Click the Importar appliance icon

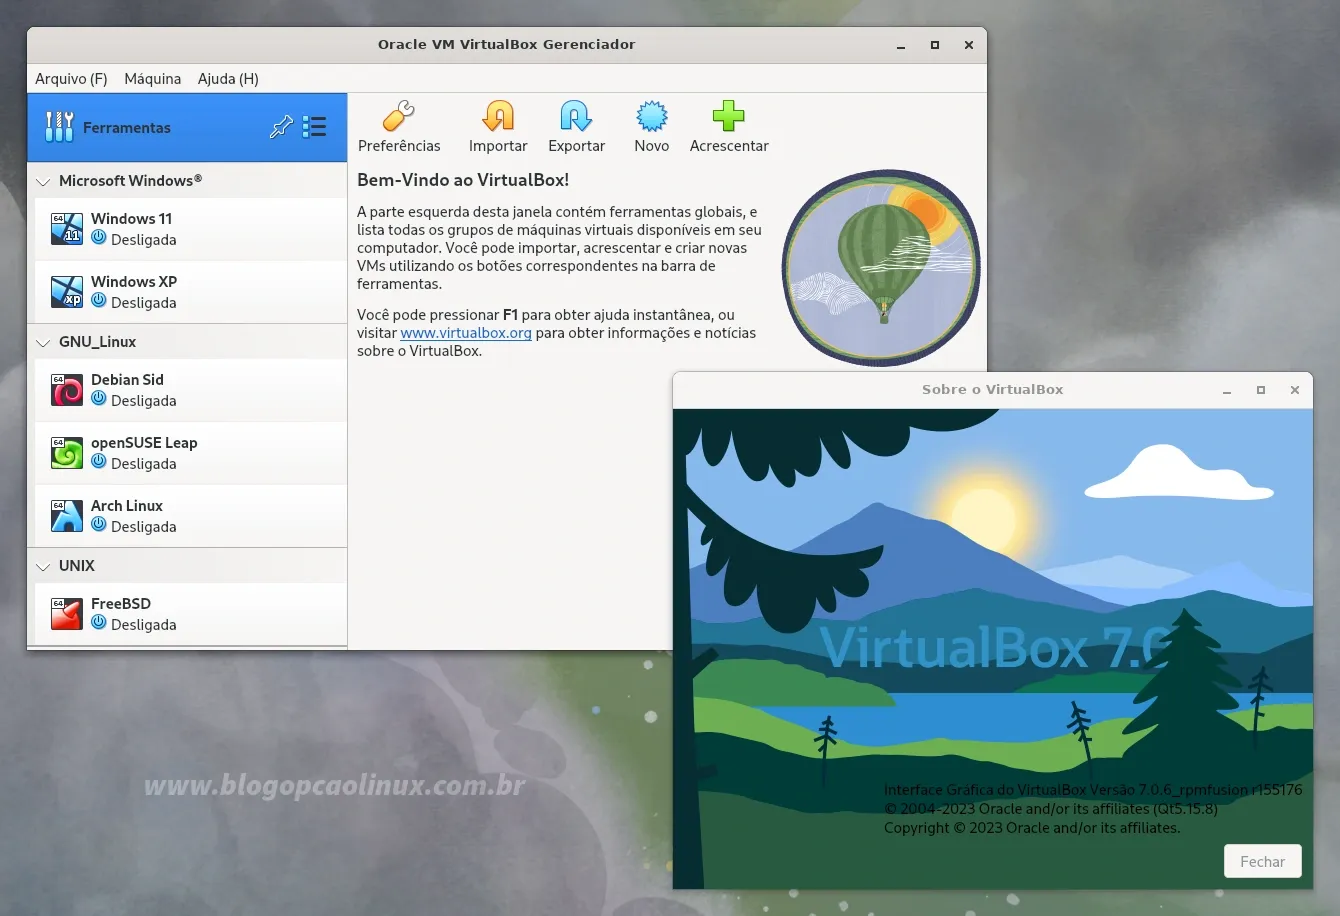(498, 117)
